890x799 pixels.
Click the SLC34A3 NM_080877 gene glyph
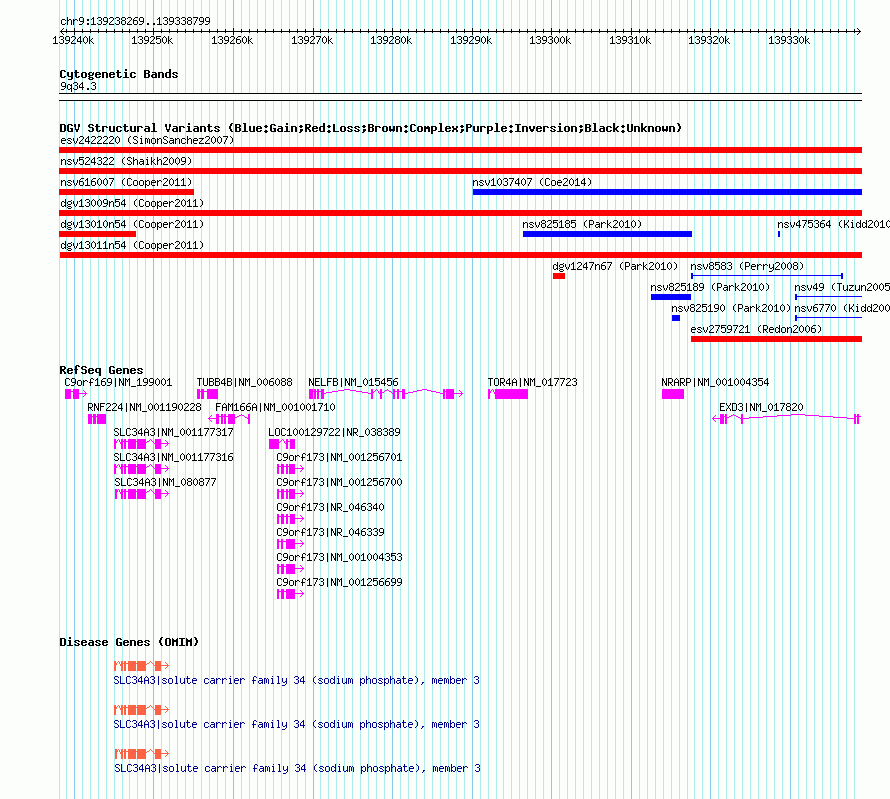142,494
